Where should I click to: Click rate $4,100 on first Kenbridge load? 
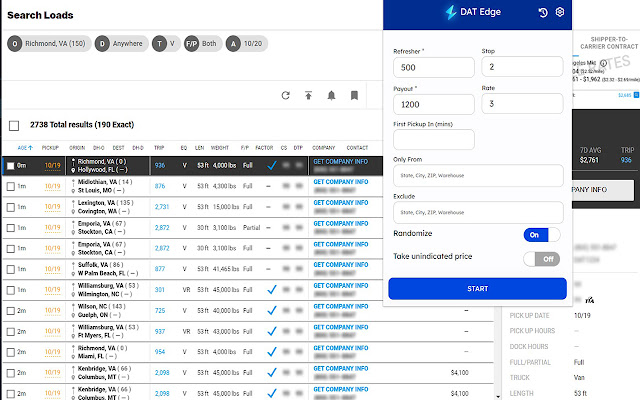(459, 373)
